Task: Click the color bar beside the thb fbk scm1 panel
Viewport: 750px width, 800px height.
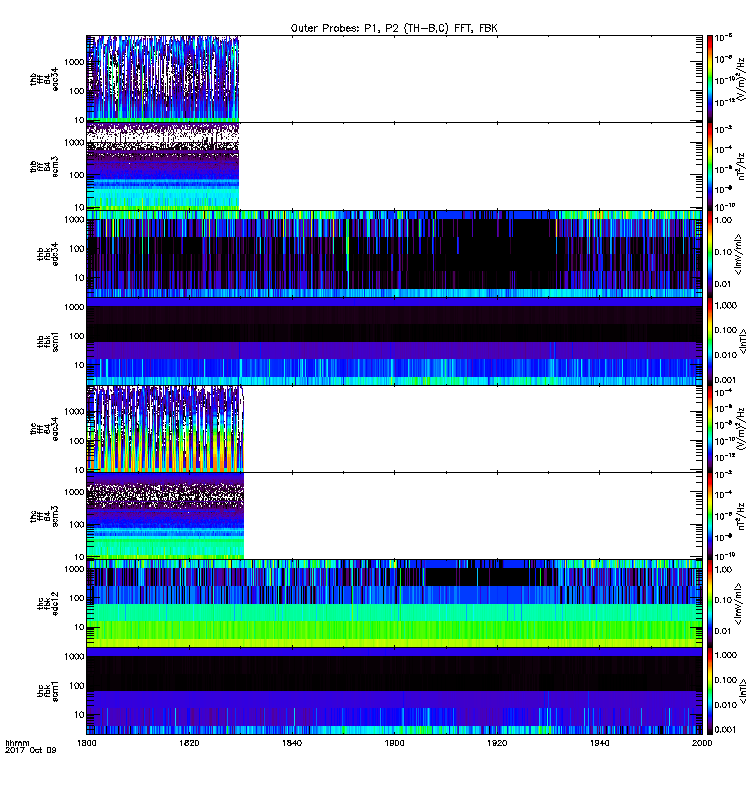Action: coord(709,341)
